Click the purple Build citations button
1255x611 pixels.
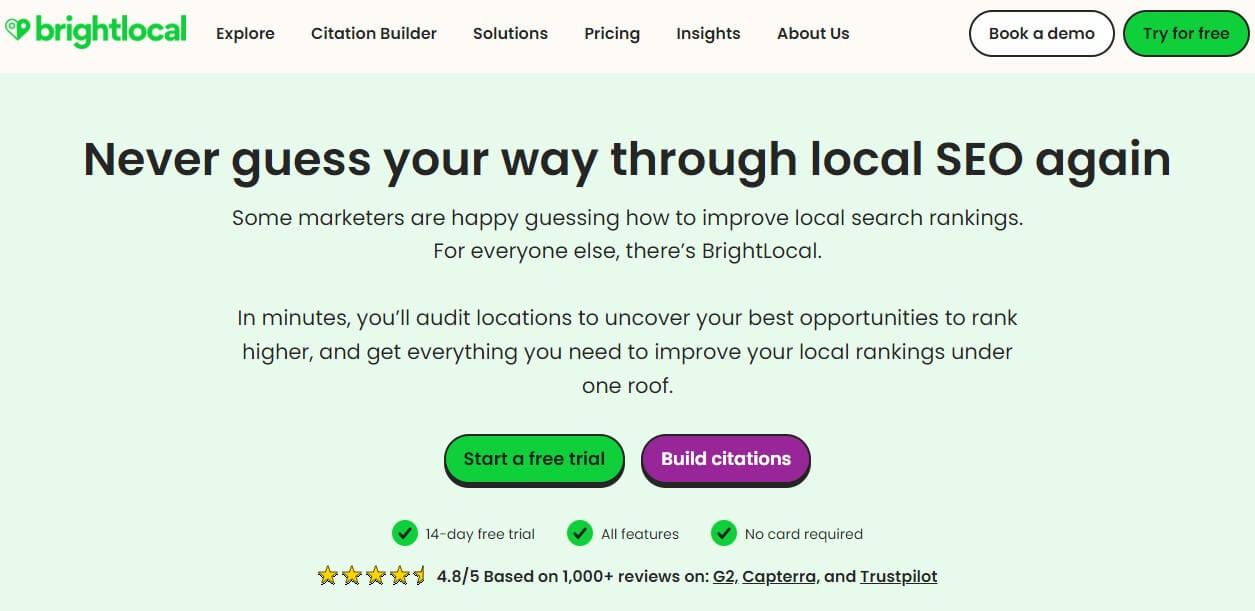[725, 459]
